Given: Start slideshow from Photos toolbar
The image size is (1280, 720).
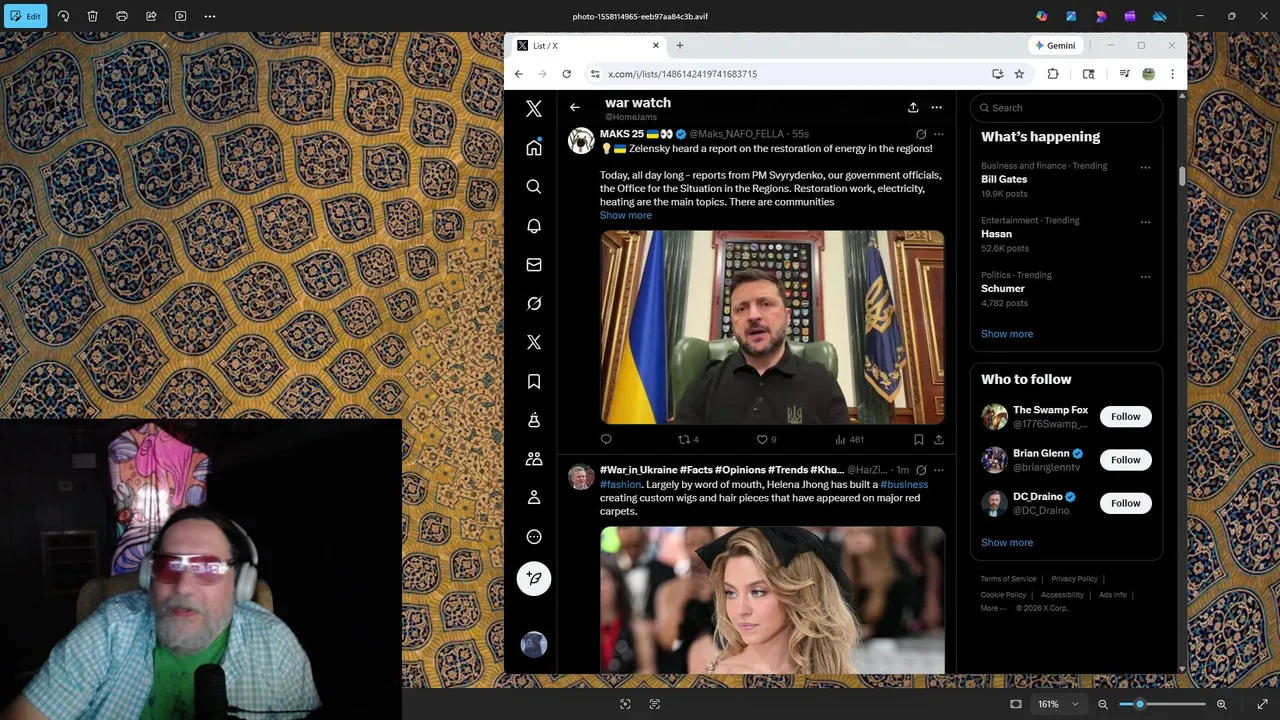Looking at the screenshot, I should click(180, 16).
